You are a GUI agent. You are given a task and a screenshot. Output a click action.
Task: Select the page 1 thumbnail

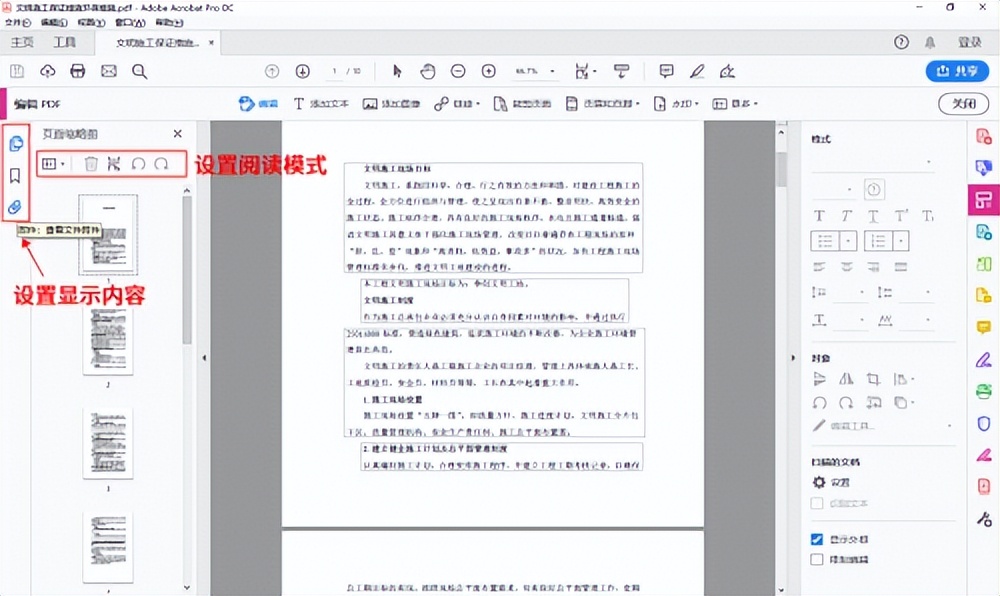point(108,235)
